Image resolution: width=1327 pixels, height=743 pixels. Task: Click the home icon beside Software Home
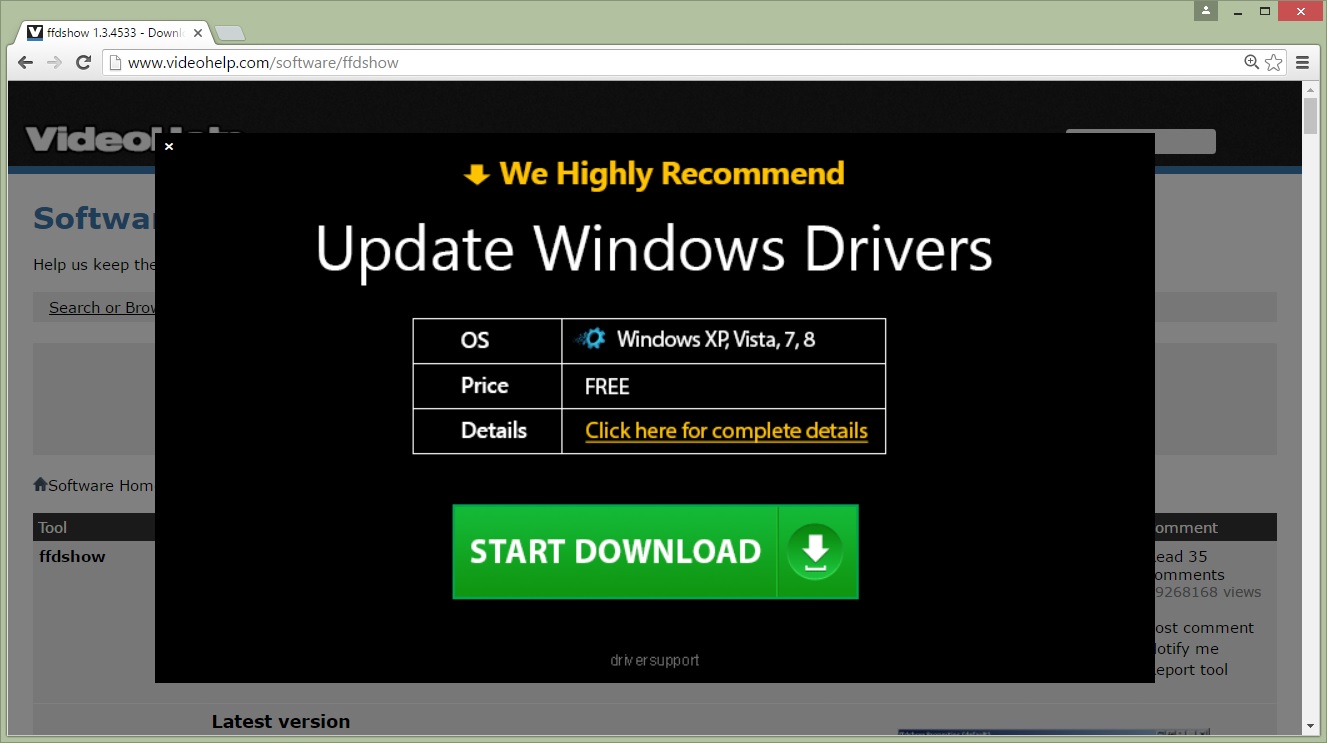click(x=40, y=485)
